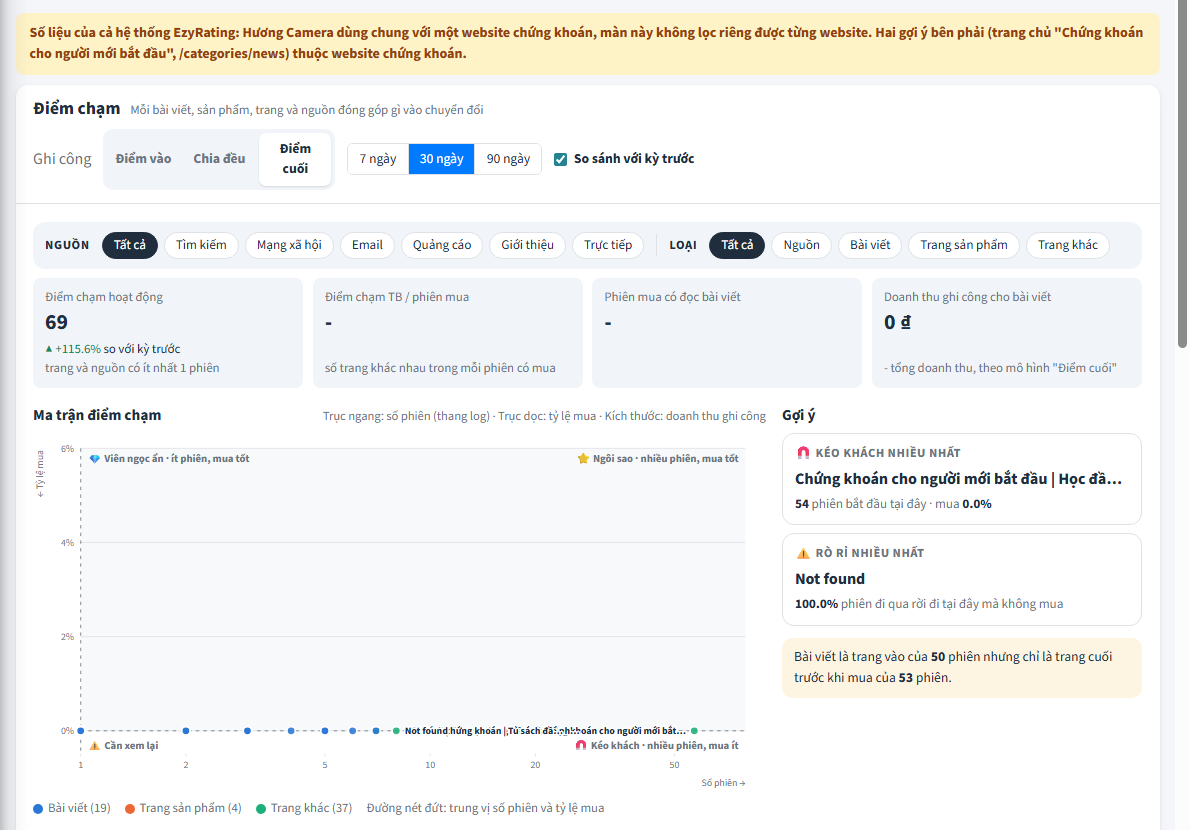
Task: Choose the "Nguồn" chip in the LOẠI filter
Action: point(801,245)
